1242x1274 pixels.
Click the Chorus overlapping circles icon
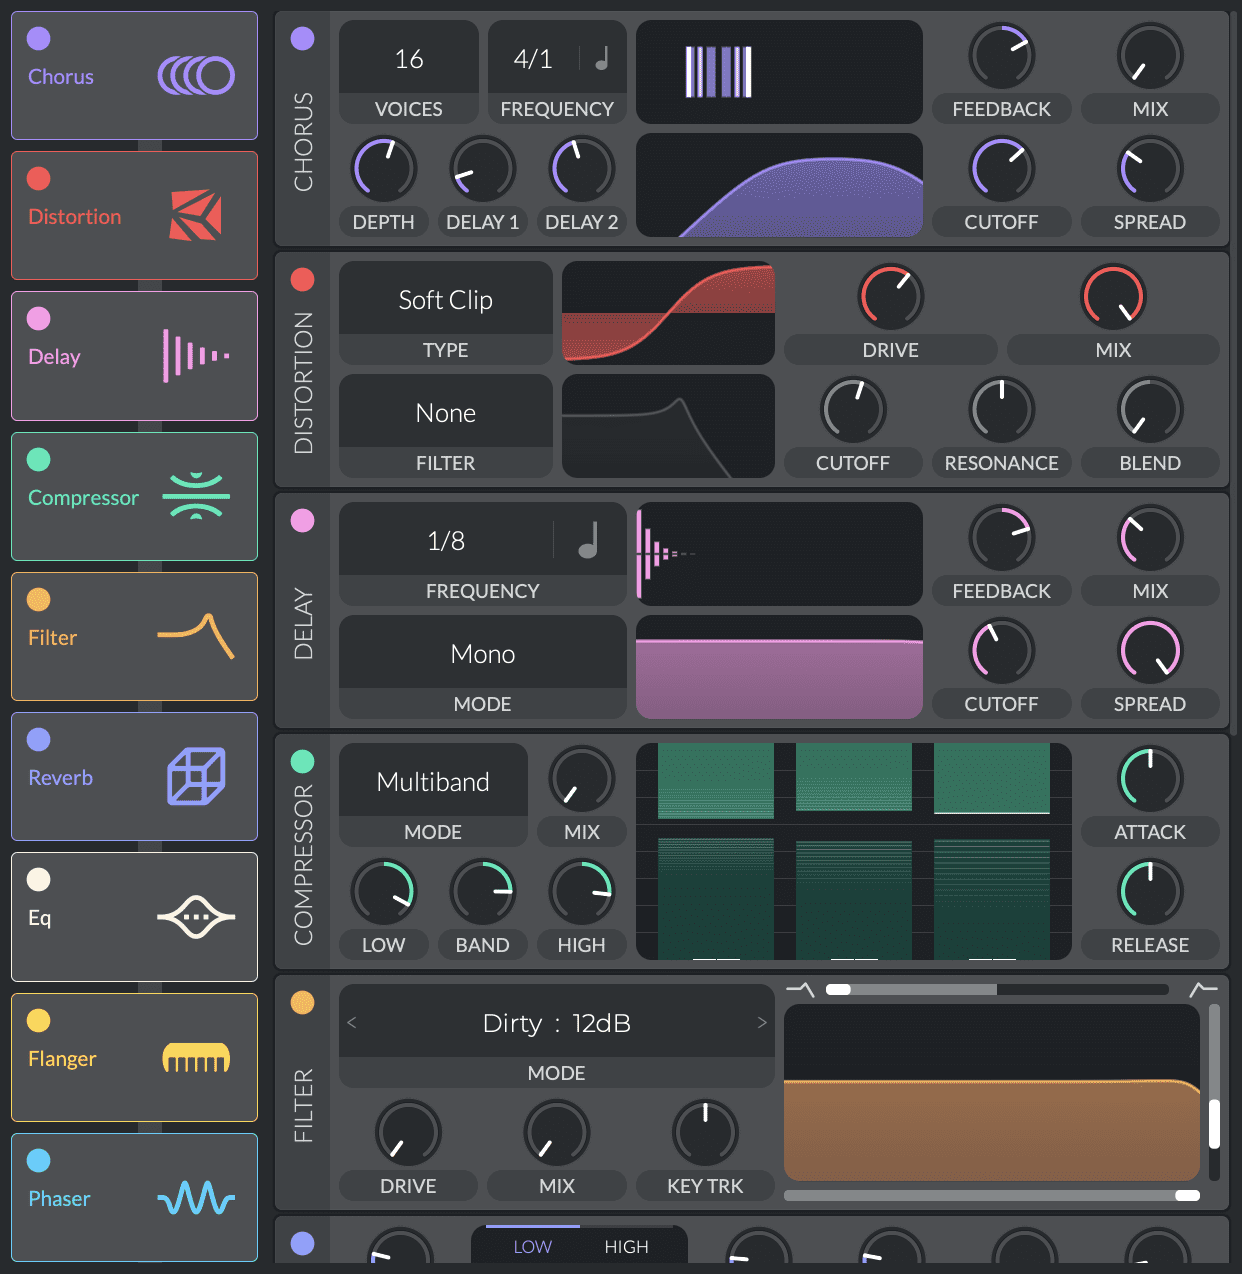[x=196, y=75]
